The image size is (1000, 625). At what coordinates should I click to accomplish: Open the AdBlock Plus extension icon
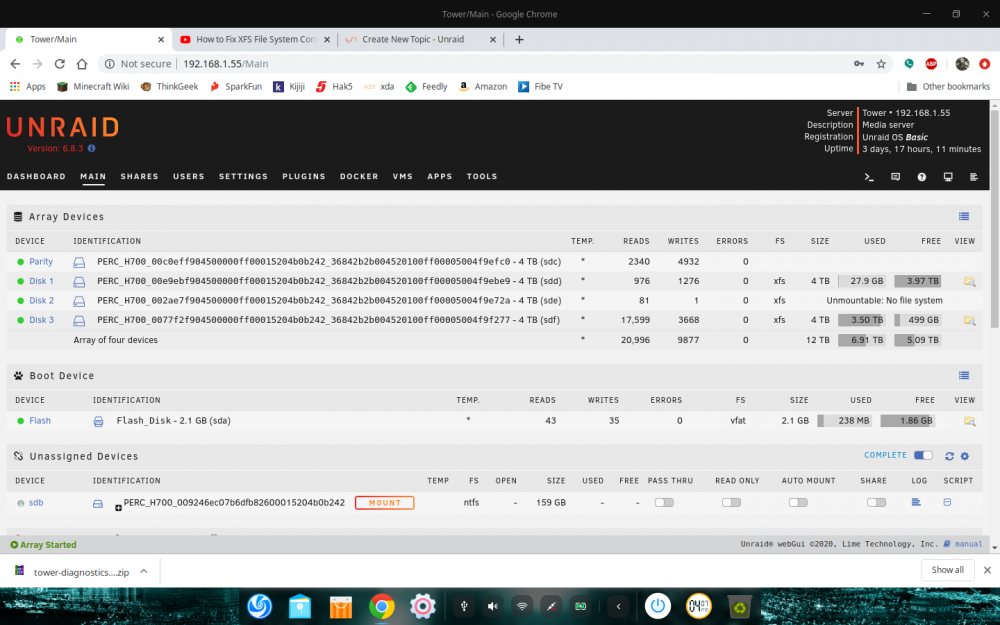931,64
